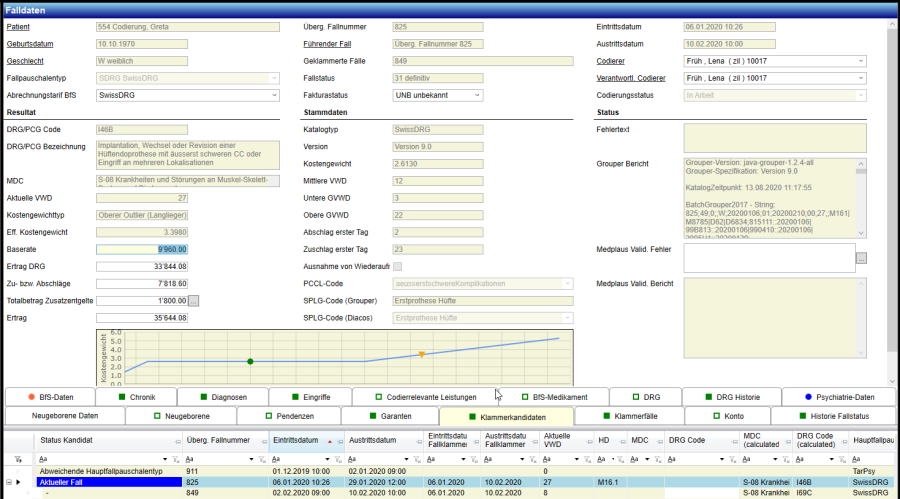The height and width of the screenshot is (499, 900).
Task: Expand the Aktueller Fall row tree node
Action: point(8,482)
